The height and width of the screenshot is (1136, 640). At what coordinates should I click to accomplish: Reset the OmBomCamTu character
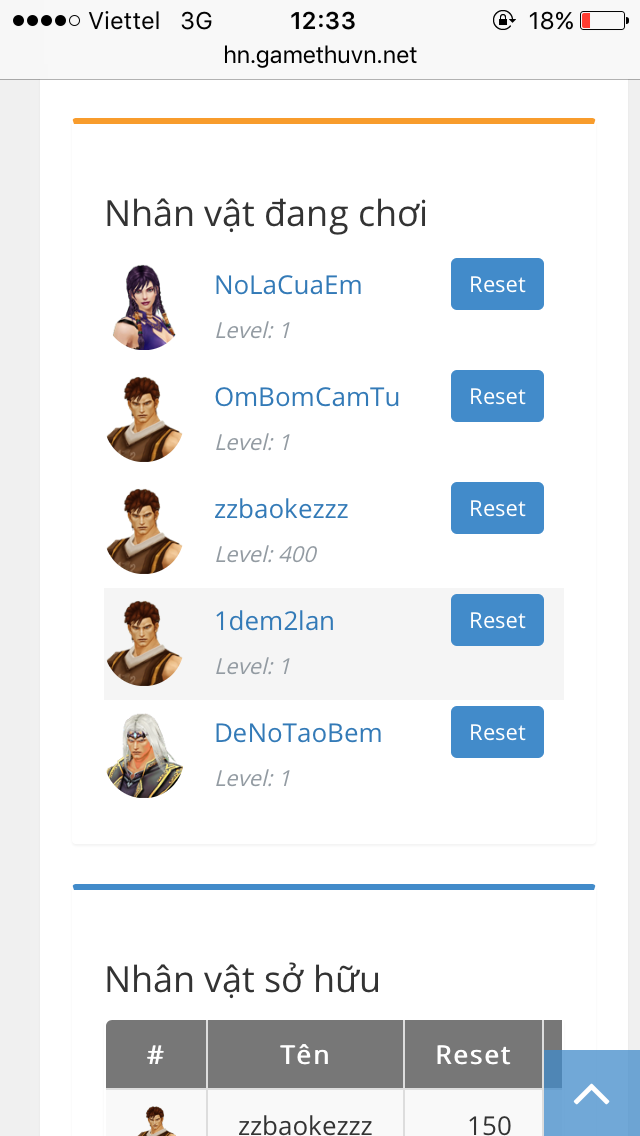coord(497,396)
